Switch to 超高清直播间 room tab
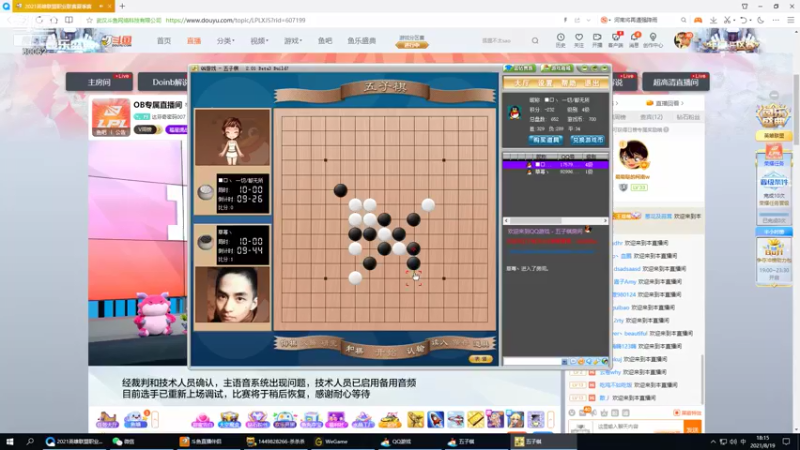Screen dimensions: 800x450 676,82
